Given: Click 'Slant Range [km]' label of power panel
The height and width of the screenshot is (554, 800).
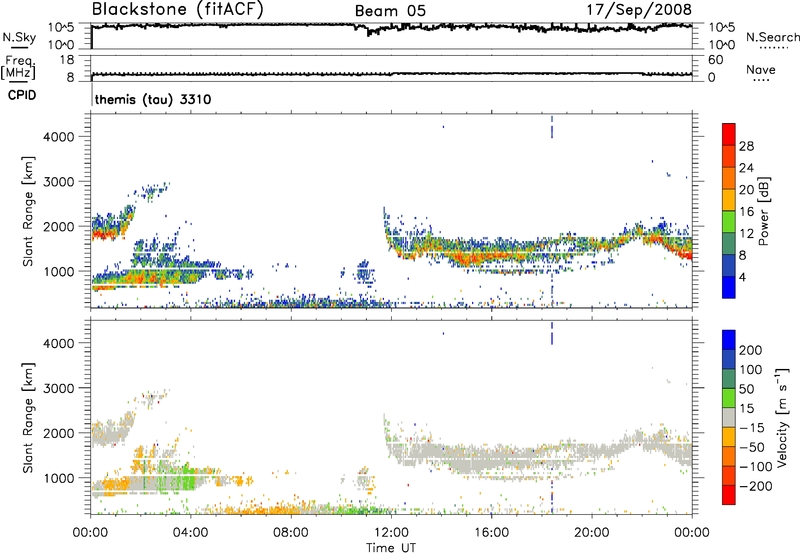Looking at the screenshot, I should (x=28, y=211).
